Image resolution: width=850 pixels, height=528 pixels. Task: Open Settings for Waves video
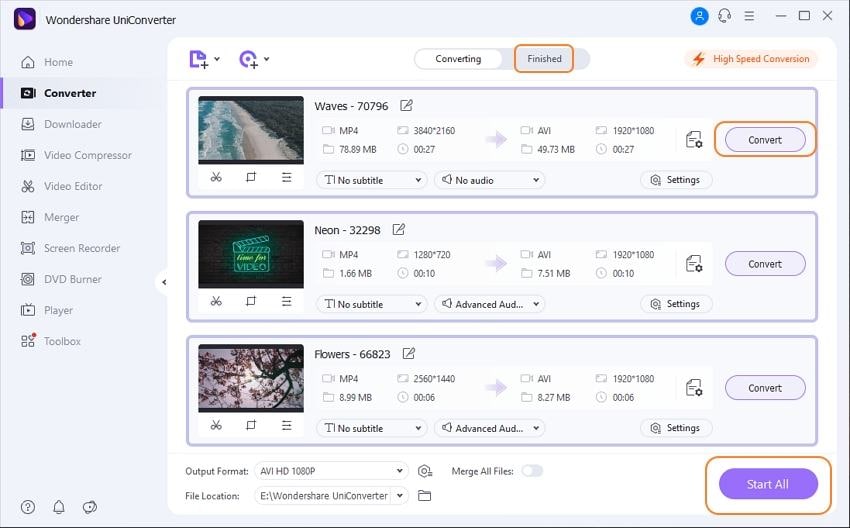click(x=675, y=180)
